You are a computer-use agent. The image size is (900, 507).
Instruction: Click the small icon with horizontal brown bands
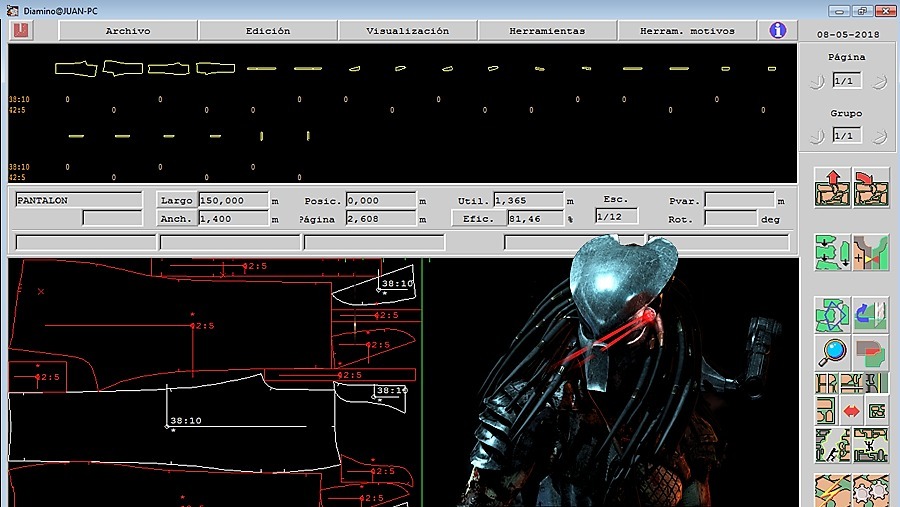(851, 383)
